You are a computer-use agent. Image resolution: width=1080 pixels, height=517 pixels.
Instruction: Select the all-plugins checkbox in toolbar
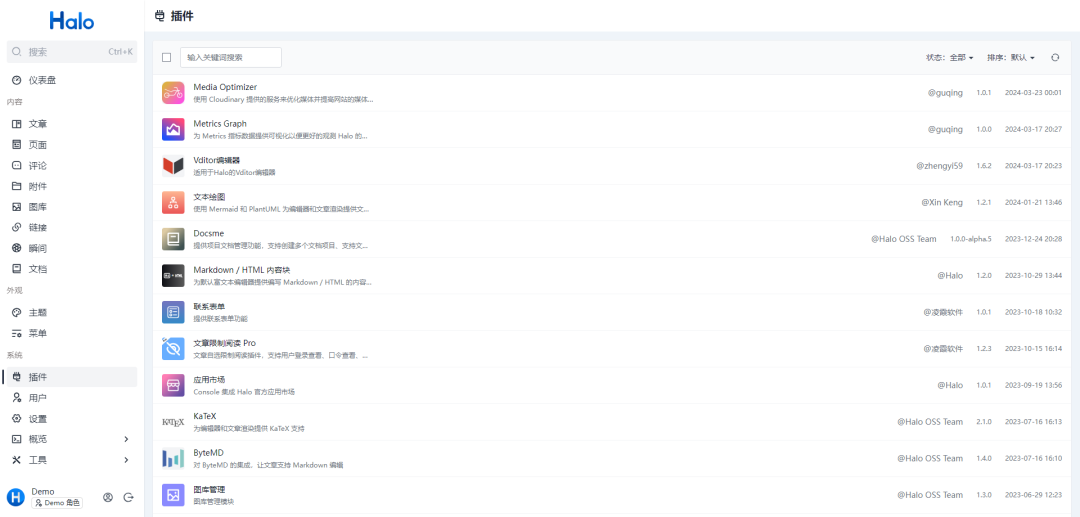(x=167, y=58)
